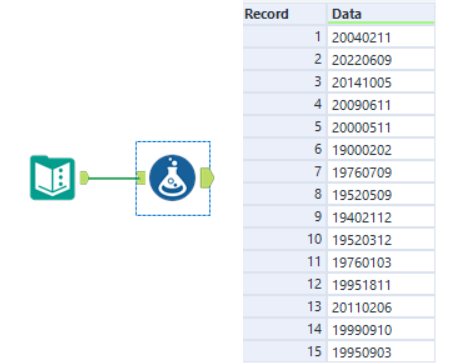The width and height of the screenshot is (475, 364).
Task: Select cell with value 19760103
Action: [x=381, y=262]
